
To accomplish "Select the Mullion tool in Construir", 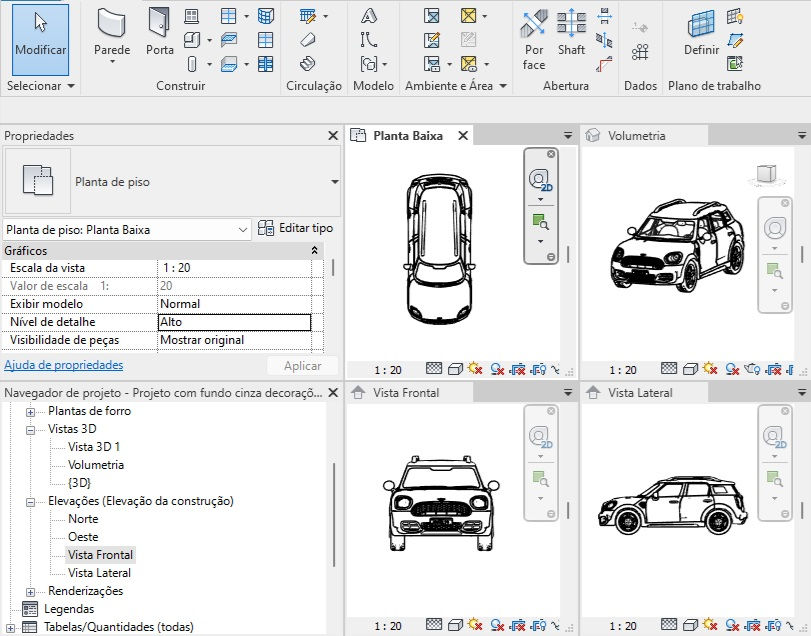I will pyautogui.click(x=265, y=64).
